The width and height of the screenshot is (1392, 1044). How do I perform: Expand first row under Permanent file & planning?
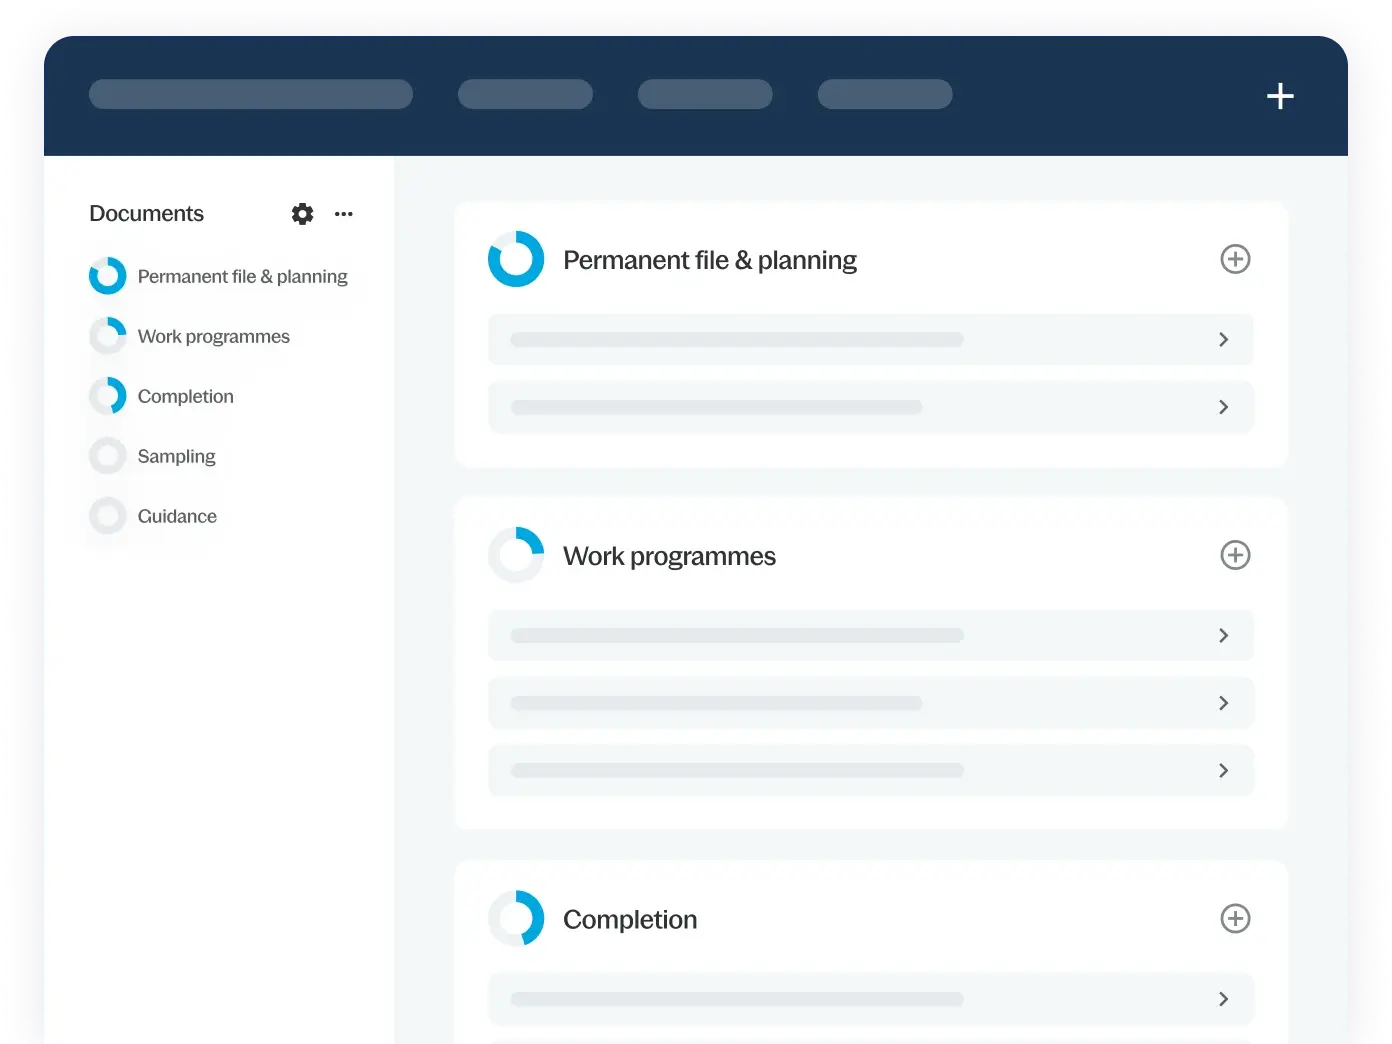[1223, 340]
